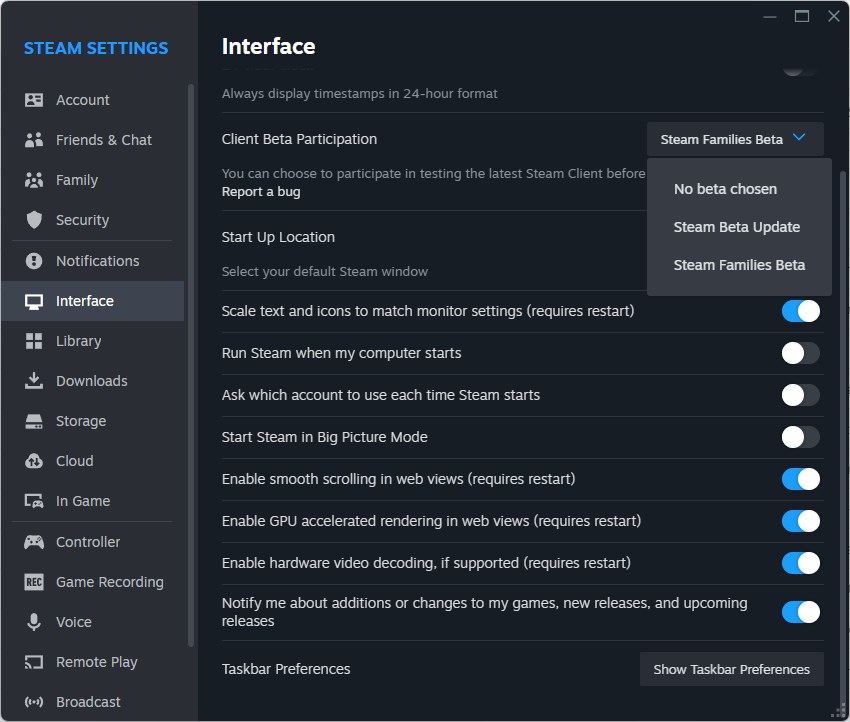Screen dimensions: 850x722
Task: Click the Taskbar Preferences label
Action: point(286,669)
